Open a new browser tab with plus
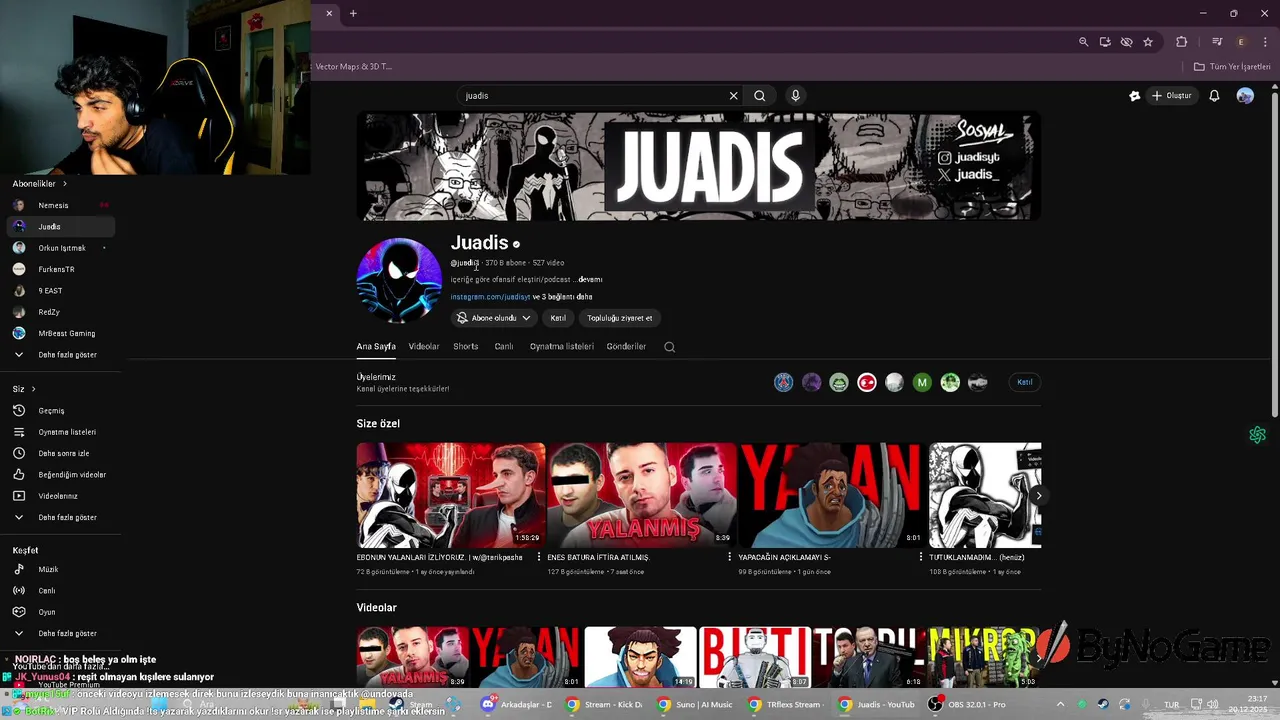 pyautogui.click(x=353, y=13)
